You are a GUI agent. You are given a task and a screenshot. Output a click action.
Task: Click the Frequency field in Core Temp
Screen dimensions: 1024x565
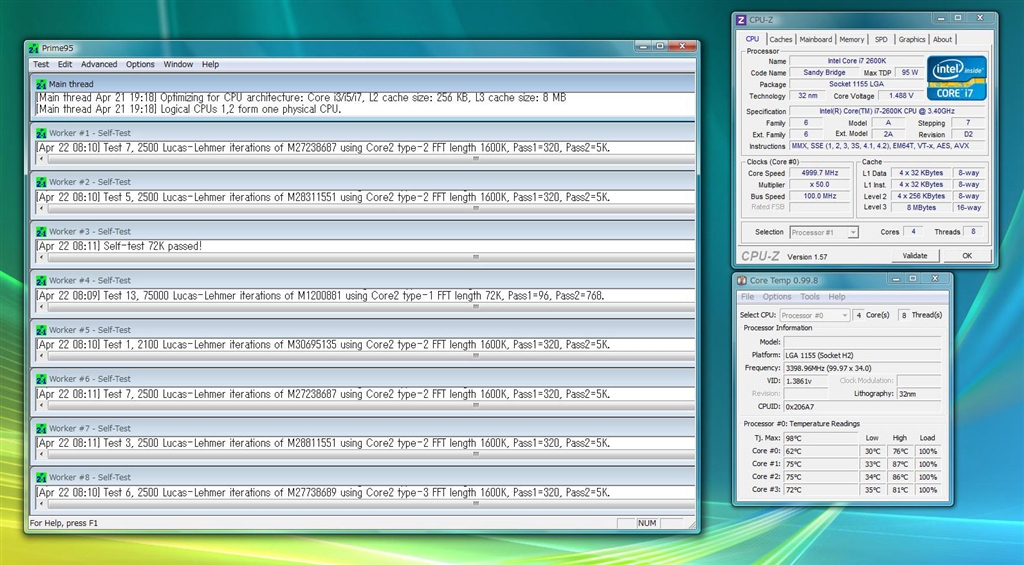point(862,368)
